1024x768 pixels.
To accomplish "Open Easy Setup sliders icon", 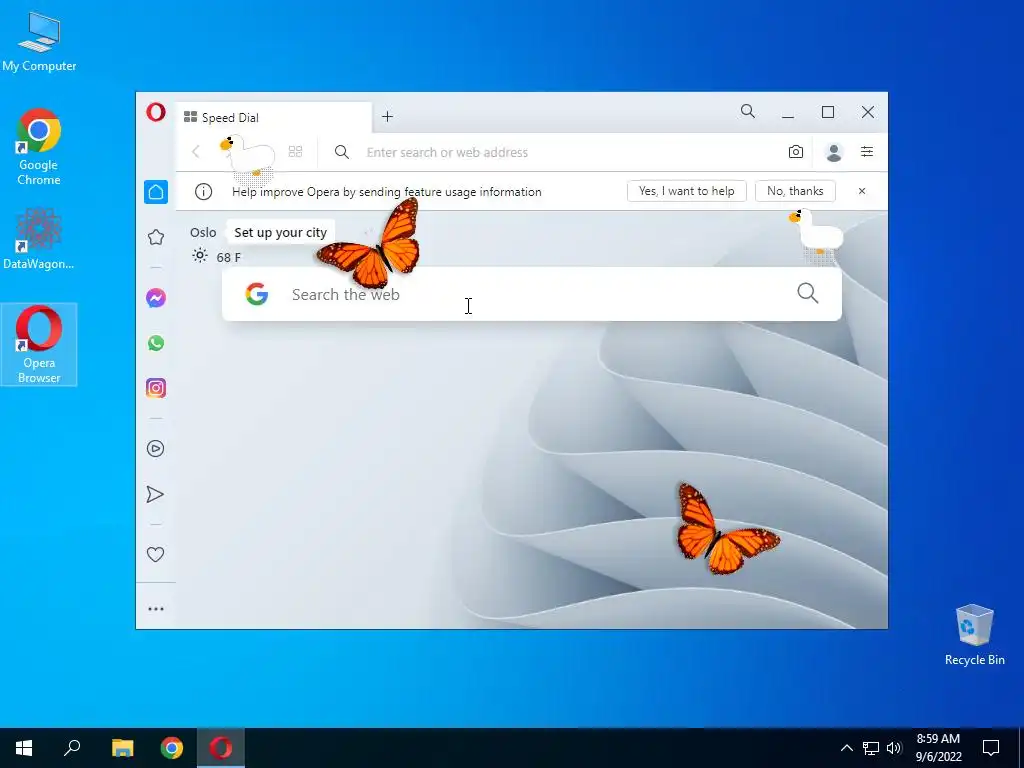I will pos(867,152).
